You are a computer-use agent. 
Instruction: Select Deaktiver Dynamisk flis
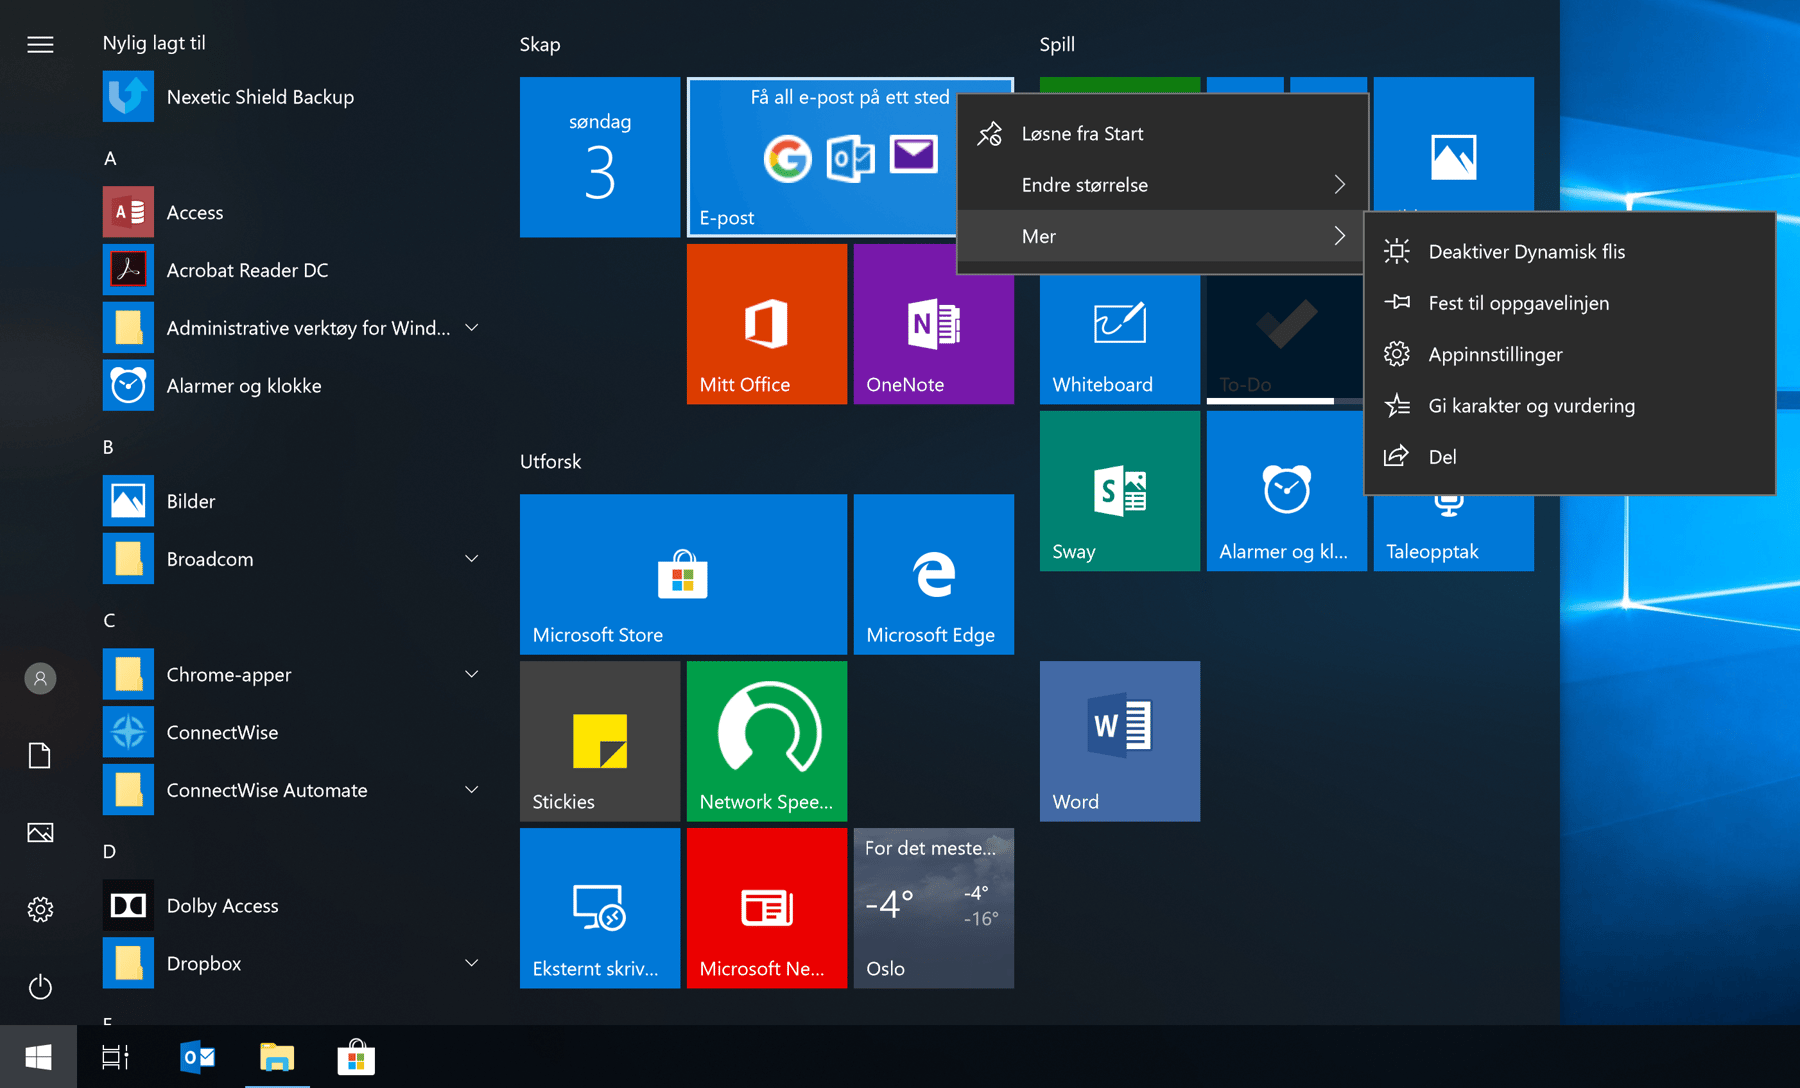click(x=1527, y=251)
